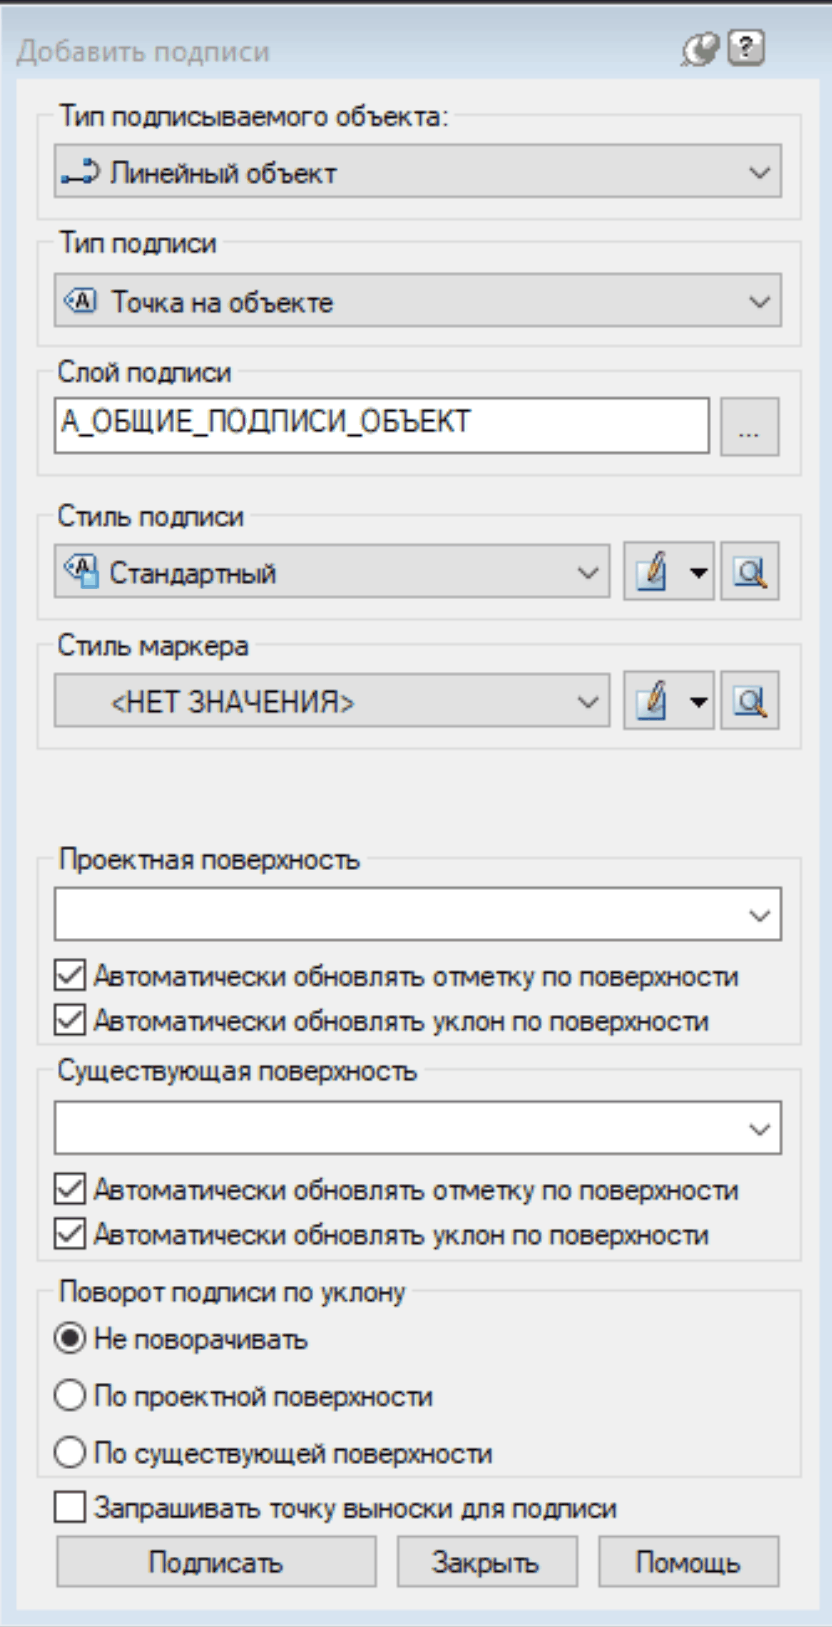Uncheck уклон checkbox under Существующая поверхность
This screenshot has height=1627, width=832.
click(70, 1234)
